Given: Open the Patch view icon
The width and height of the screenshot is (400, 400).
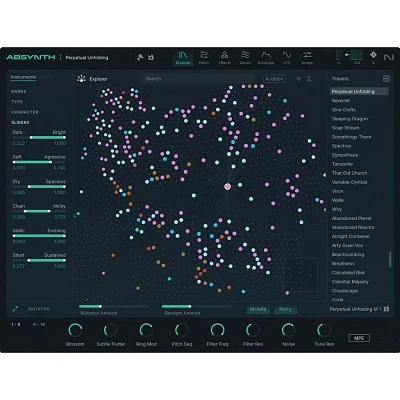Looking at the screenshot, I should (204, 57).
